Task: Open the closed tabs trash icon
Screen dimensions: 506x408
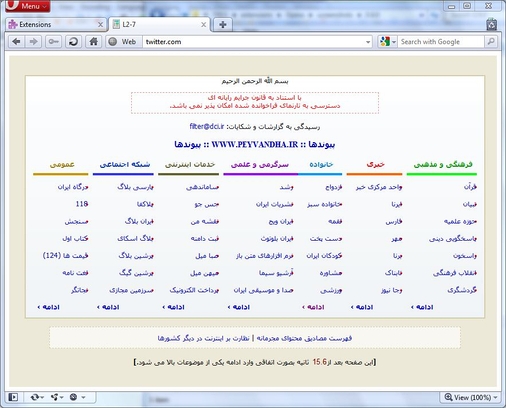Action: [x=492, y=24]
